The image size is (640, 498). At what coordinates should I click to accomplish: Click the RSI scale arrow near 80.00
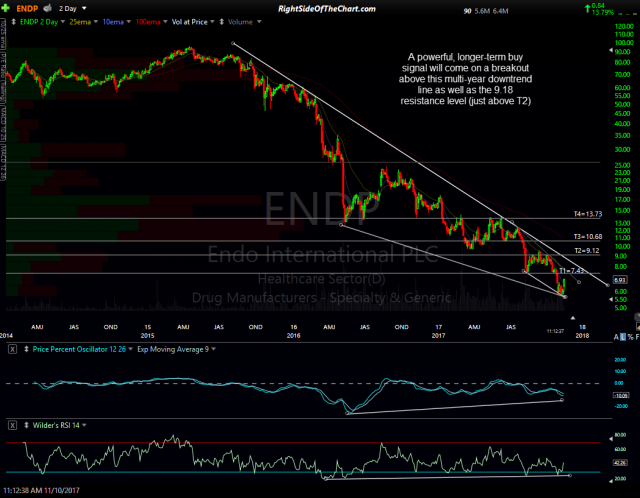tap(611, 439)
